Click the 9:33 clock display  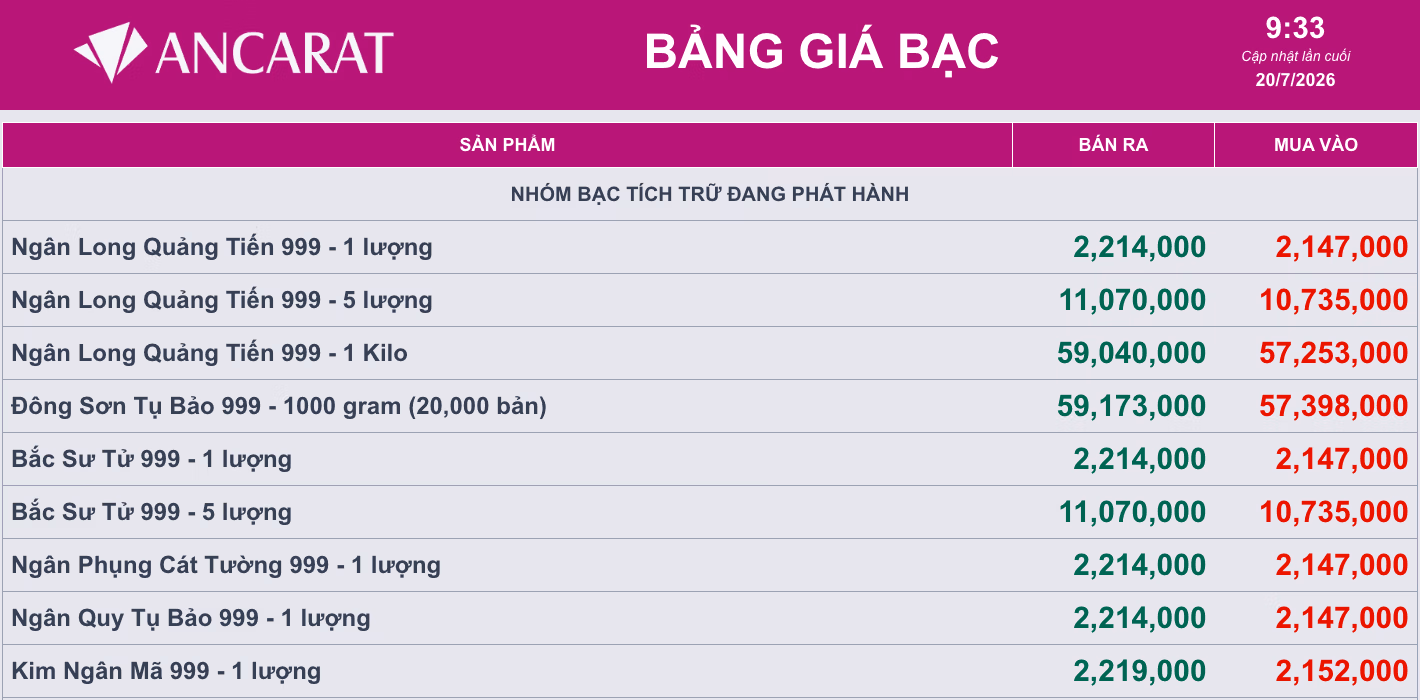tap(1295, 27)
